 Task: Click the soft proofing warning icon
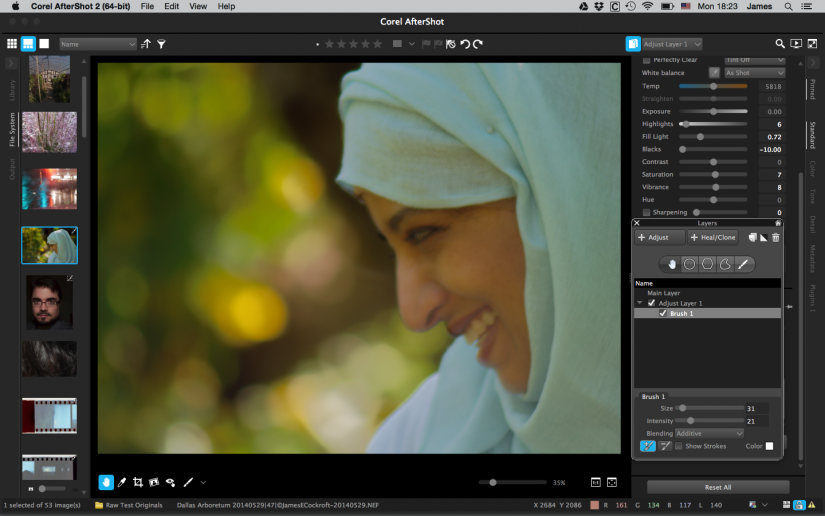[812, 505]
